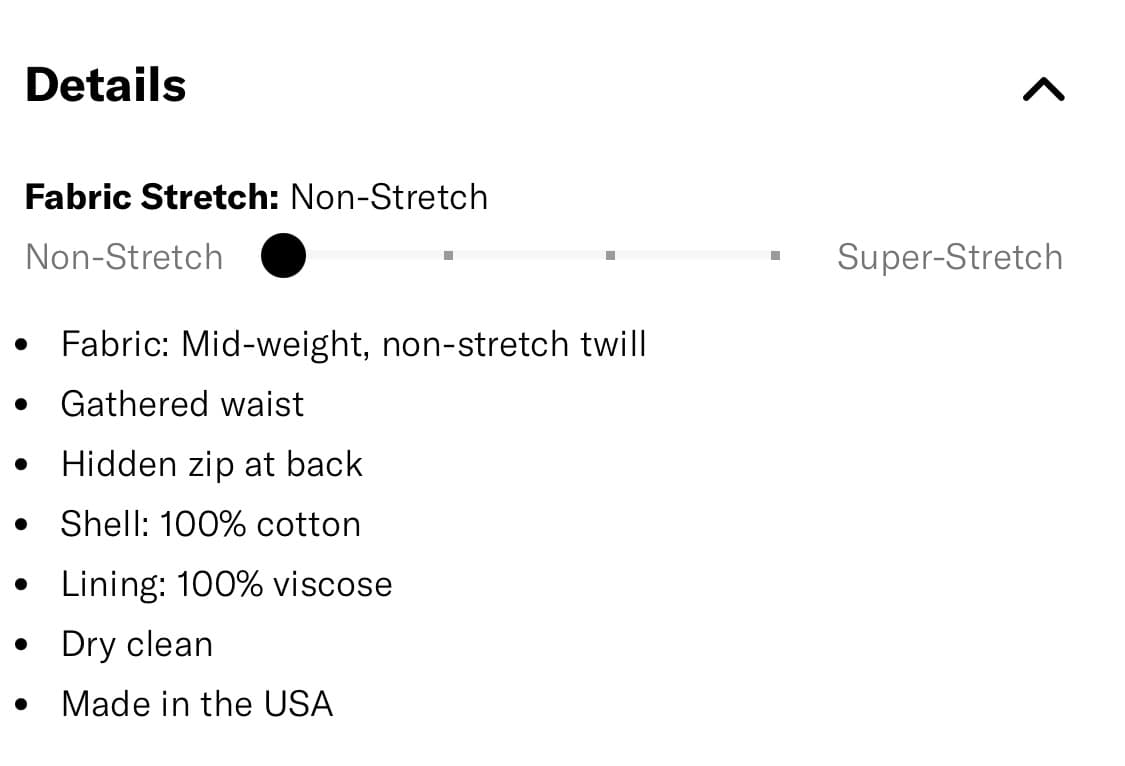
Task: Click slider tick mark closest to Super-Stretch
Action: click(x=775, y=256)
